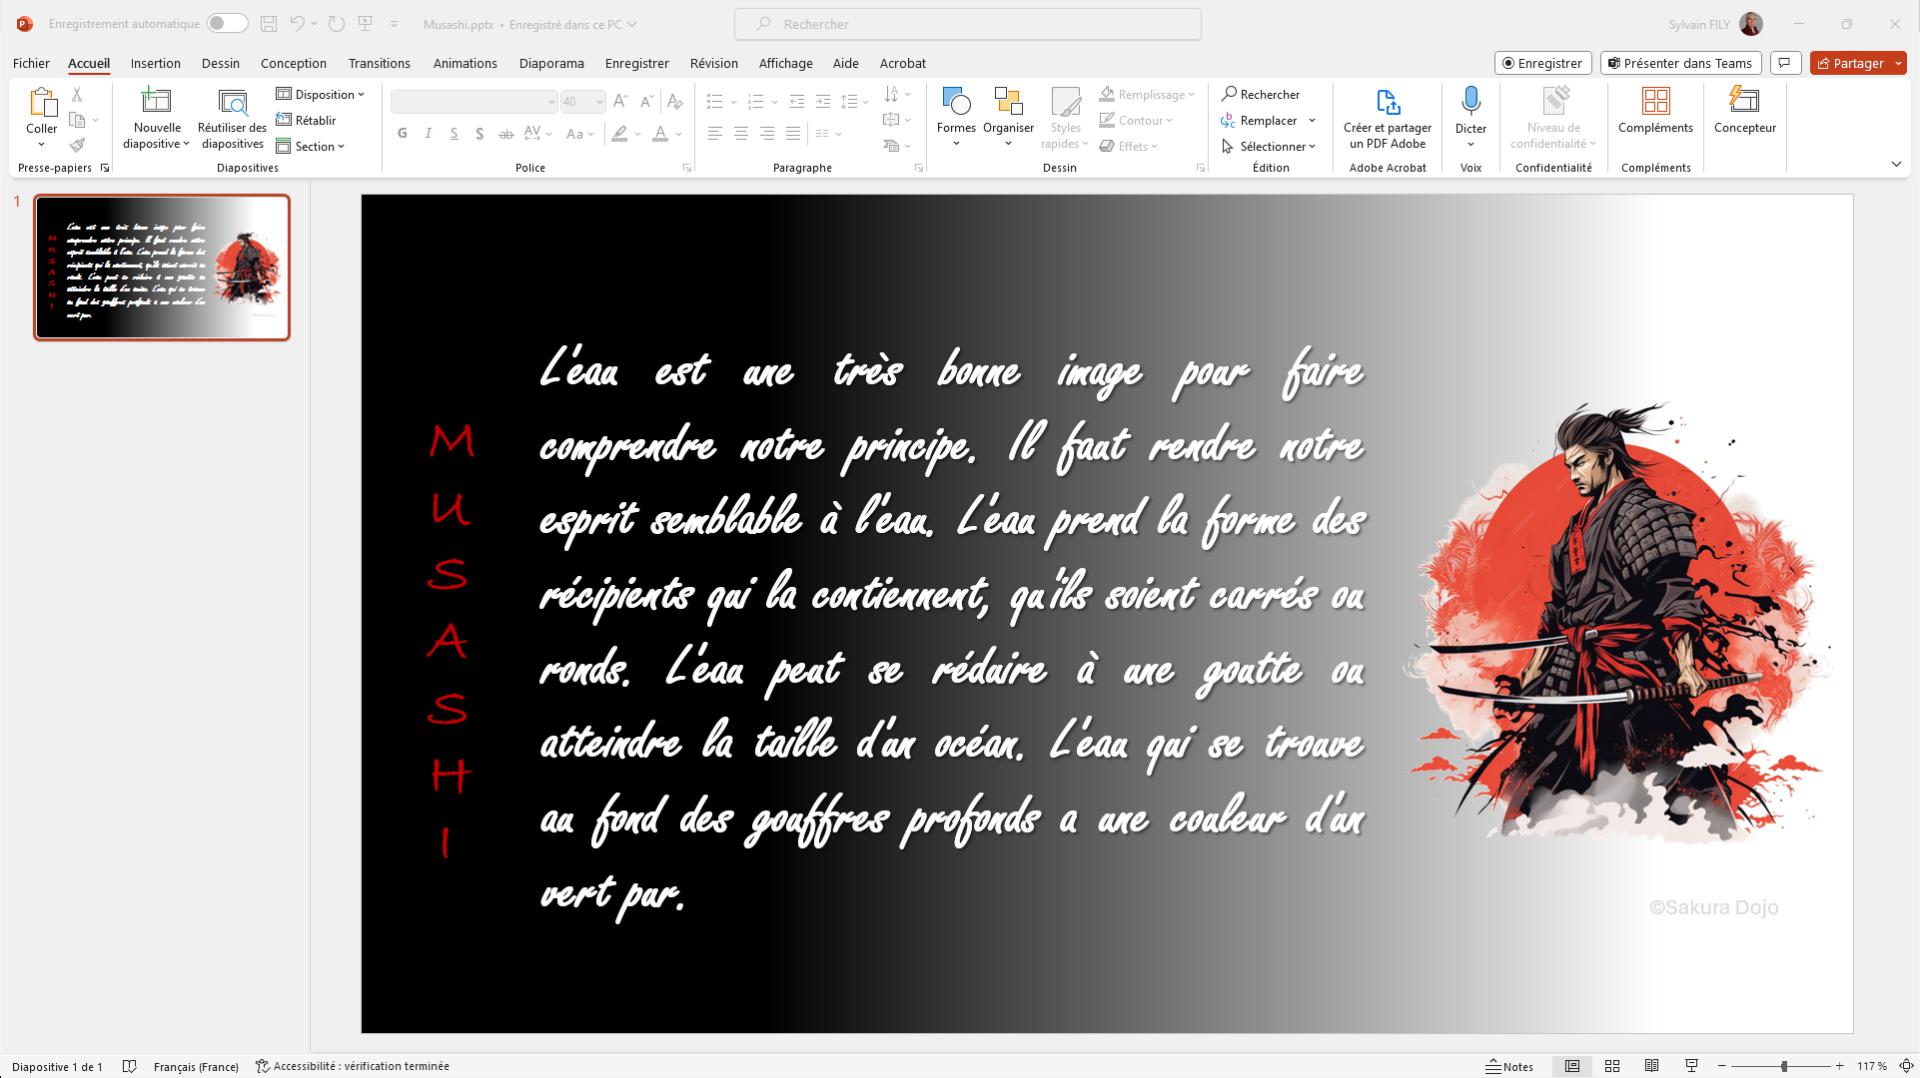The width and height of the screenshot is (1920, 1078).
Task: Clear all formatting icon in Police group
Action: point(675,101)
